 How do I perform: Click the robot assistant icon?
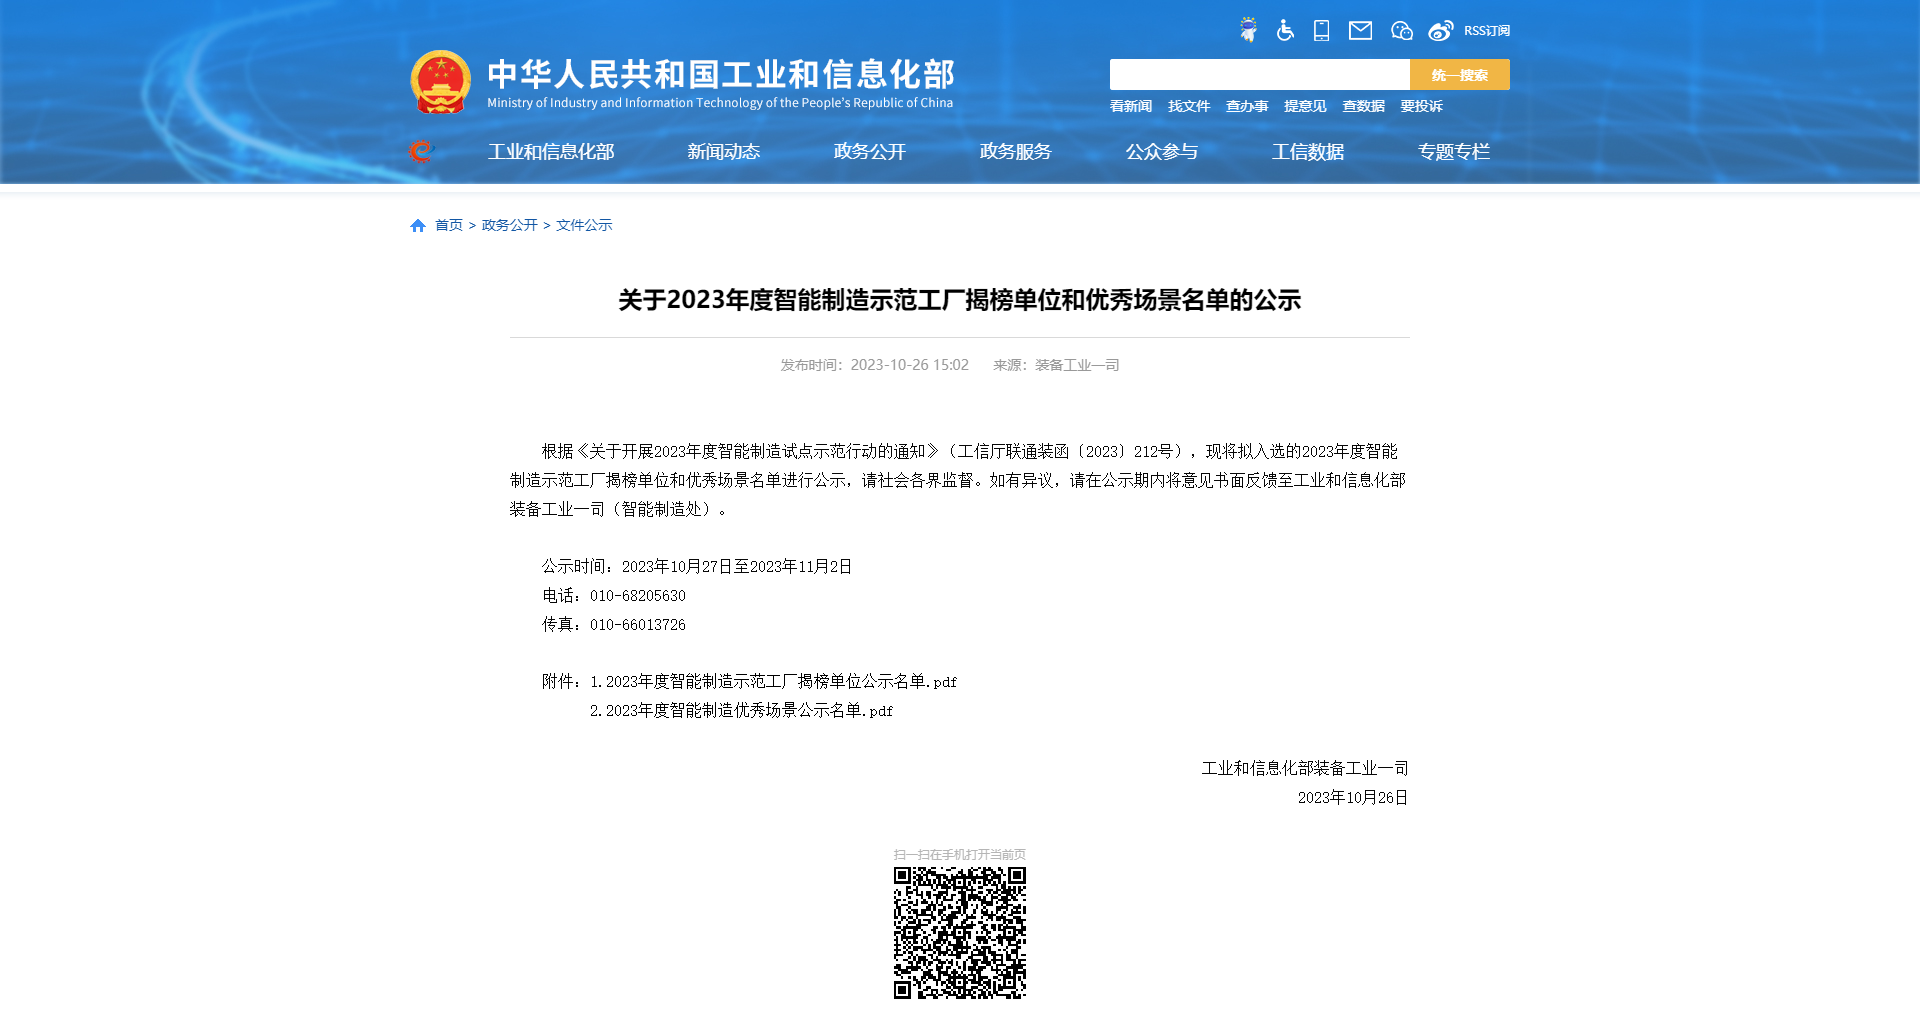point(1248,30)
